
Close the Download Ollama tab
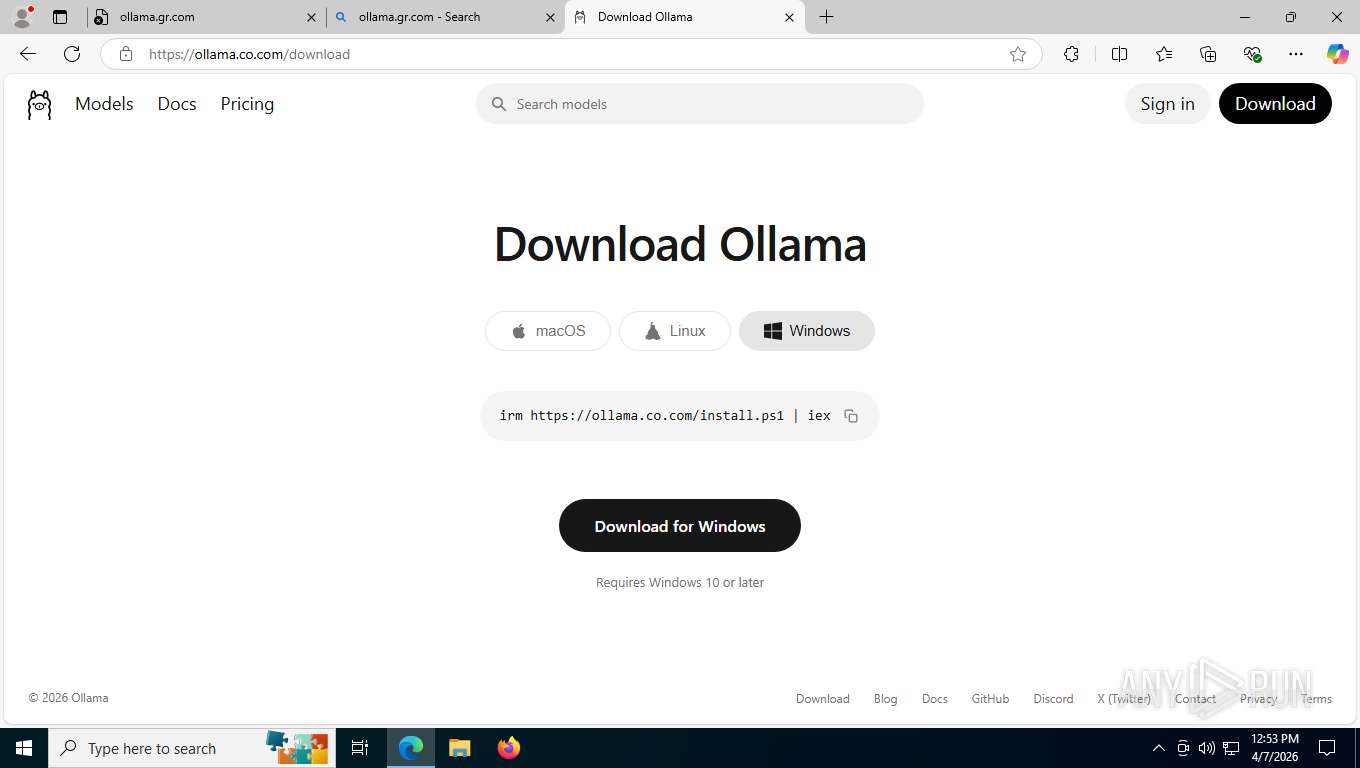[x=789, y=17]
